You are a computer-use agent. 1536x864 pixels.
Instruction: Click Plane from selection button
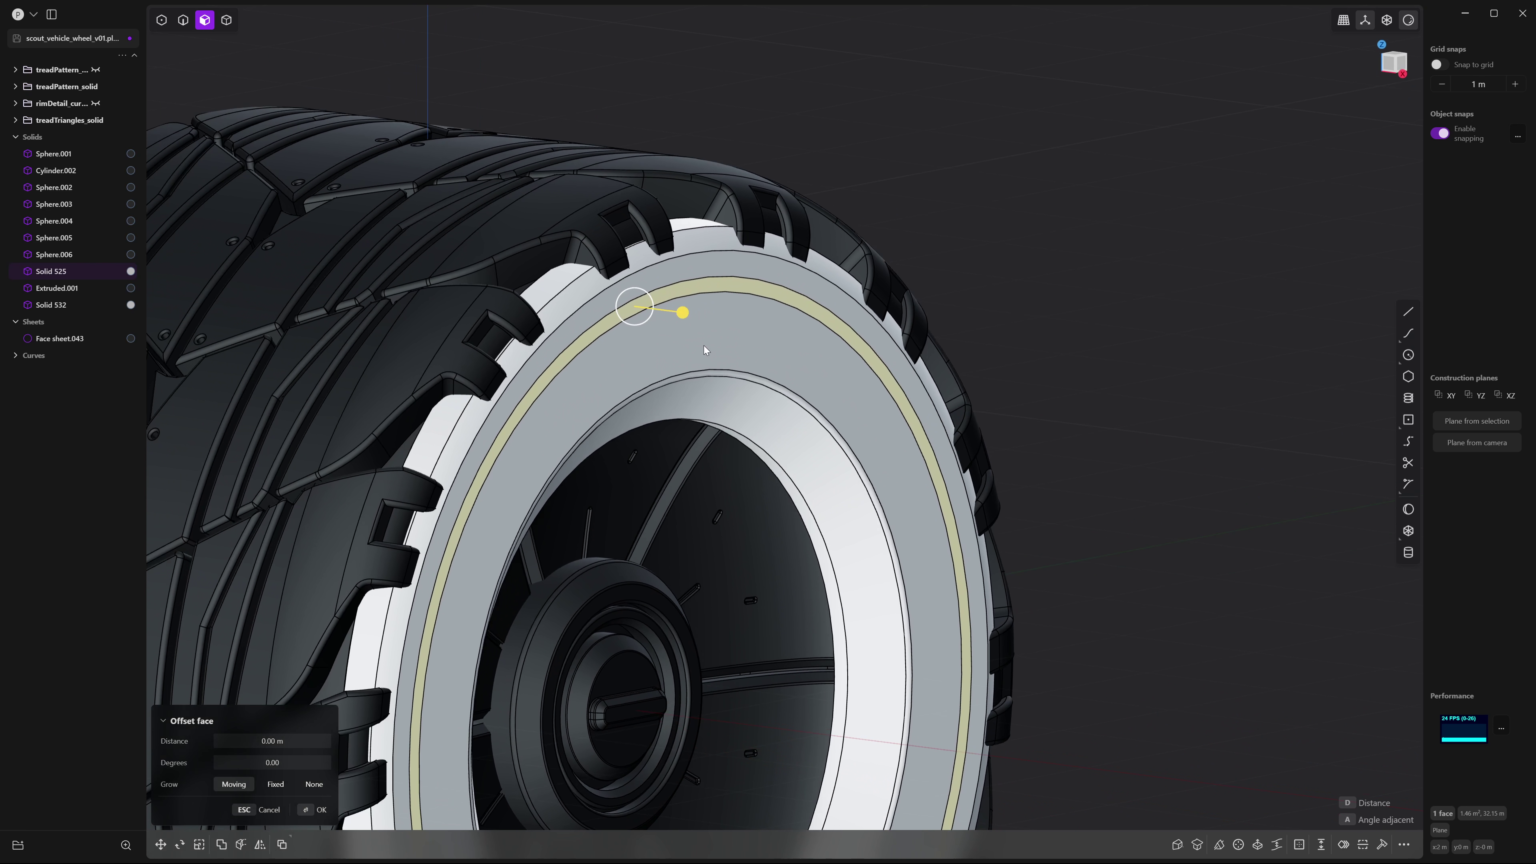click(1477, 421)
